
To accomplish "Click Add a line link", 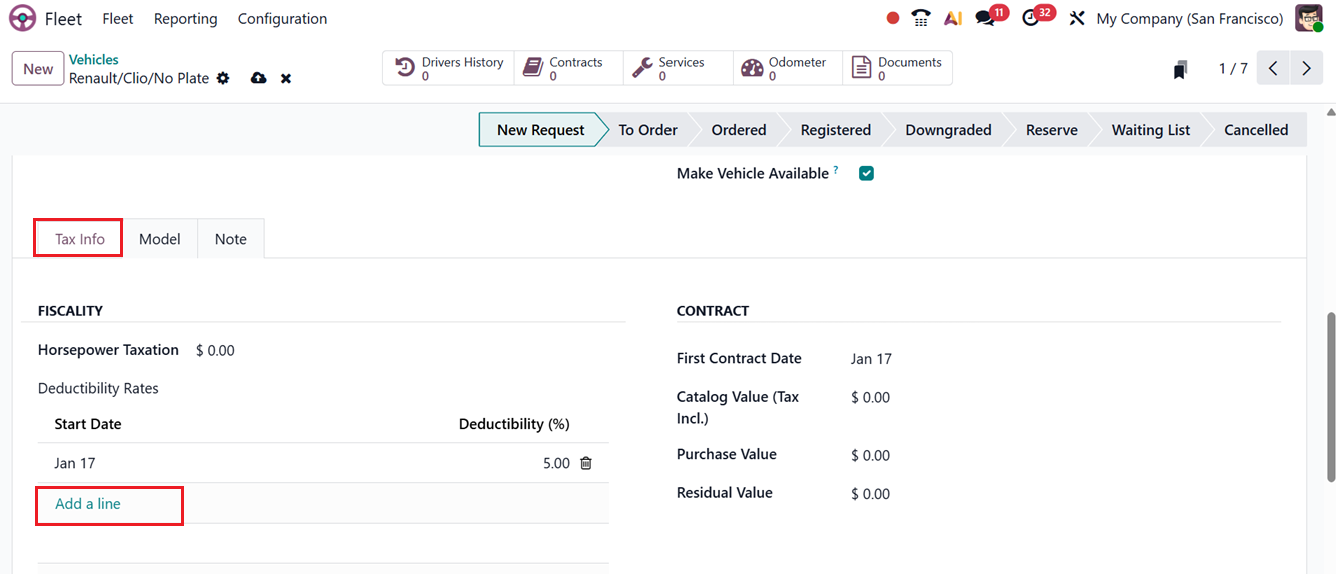I will pyautogui.click(x=88, y=504).
